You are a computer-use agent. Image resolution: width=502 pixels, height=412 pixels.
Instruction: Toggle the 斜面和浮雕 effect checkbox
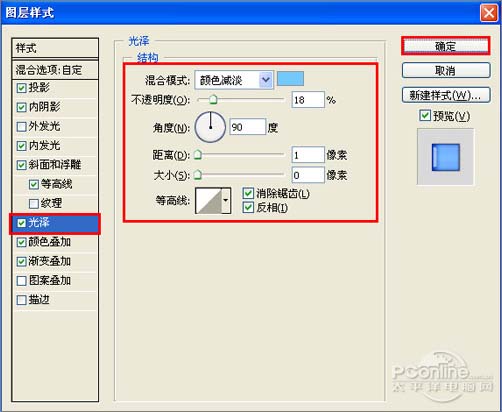click(x=21, y=165)
